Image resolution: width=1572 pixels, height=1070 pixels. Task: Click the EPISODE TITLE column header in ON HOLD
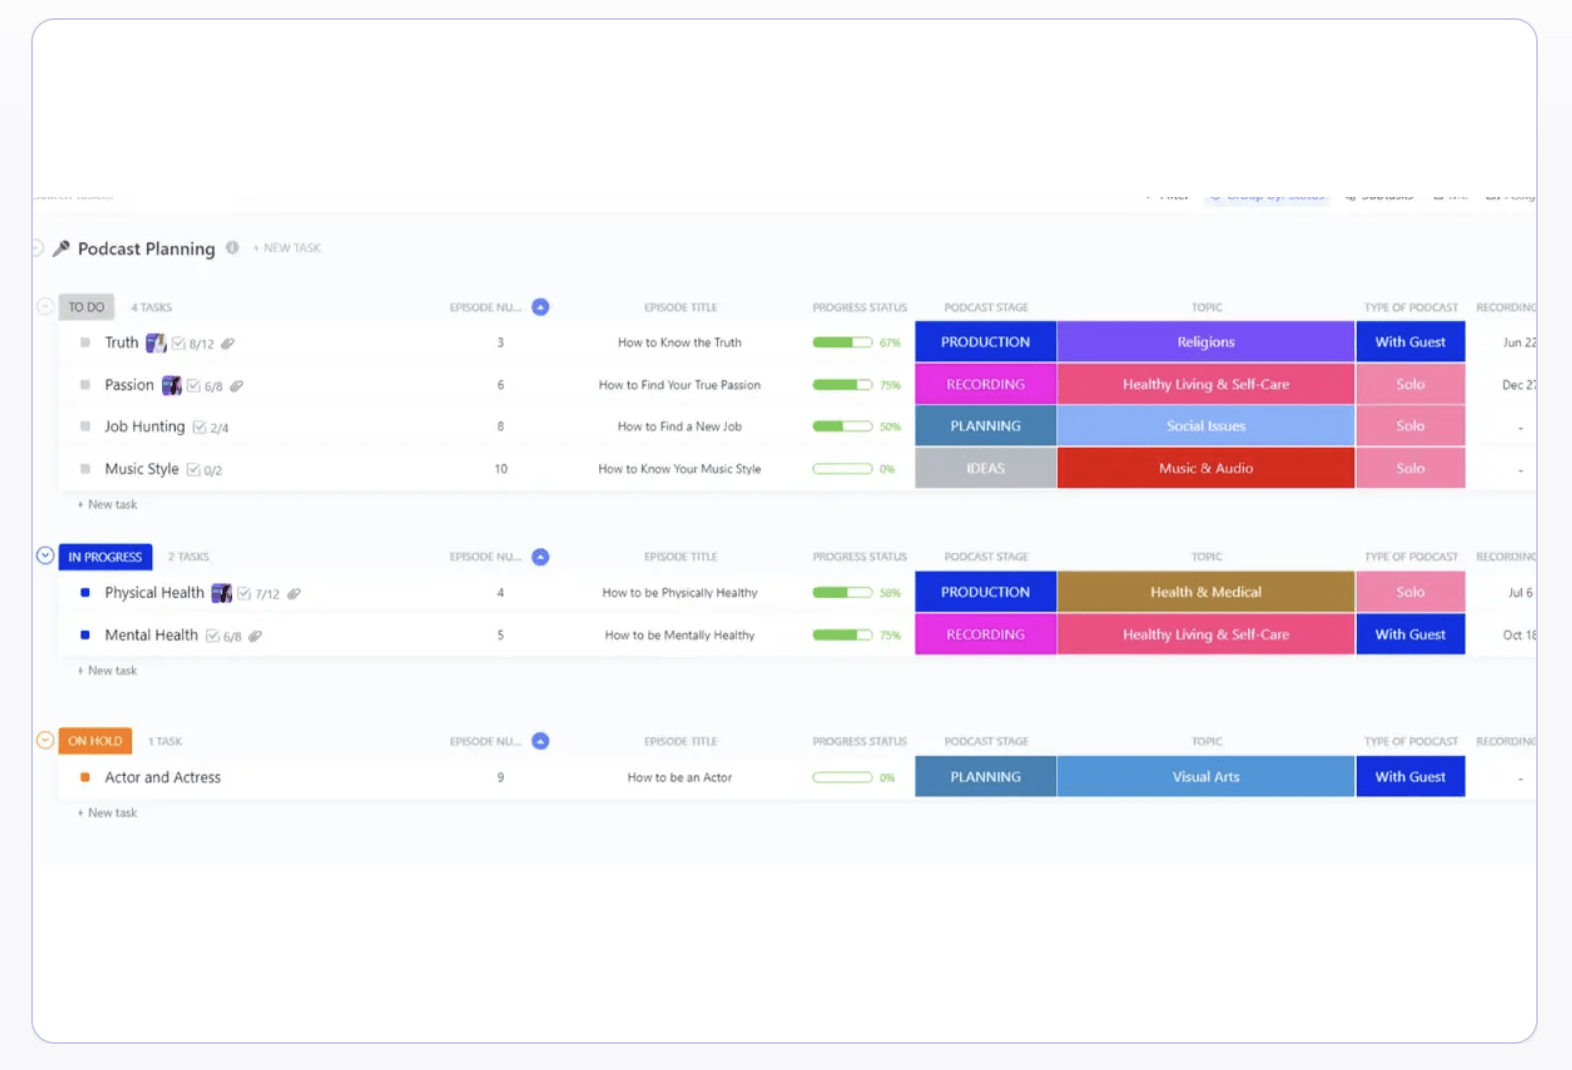click(x=681, y=741)
